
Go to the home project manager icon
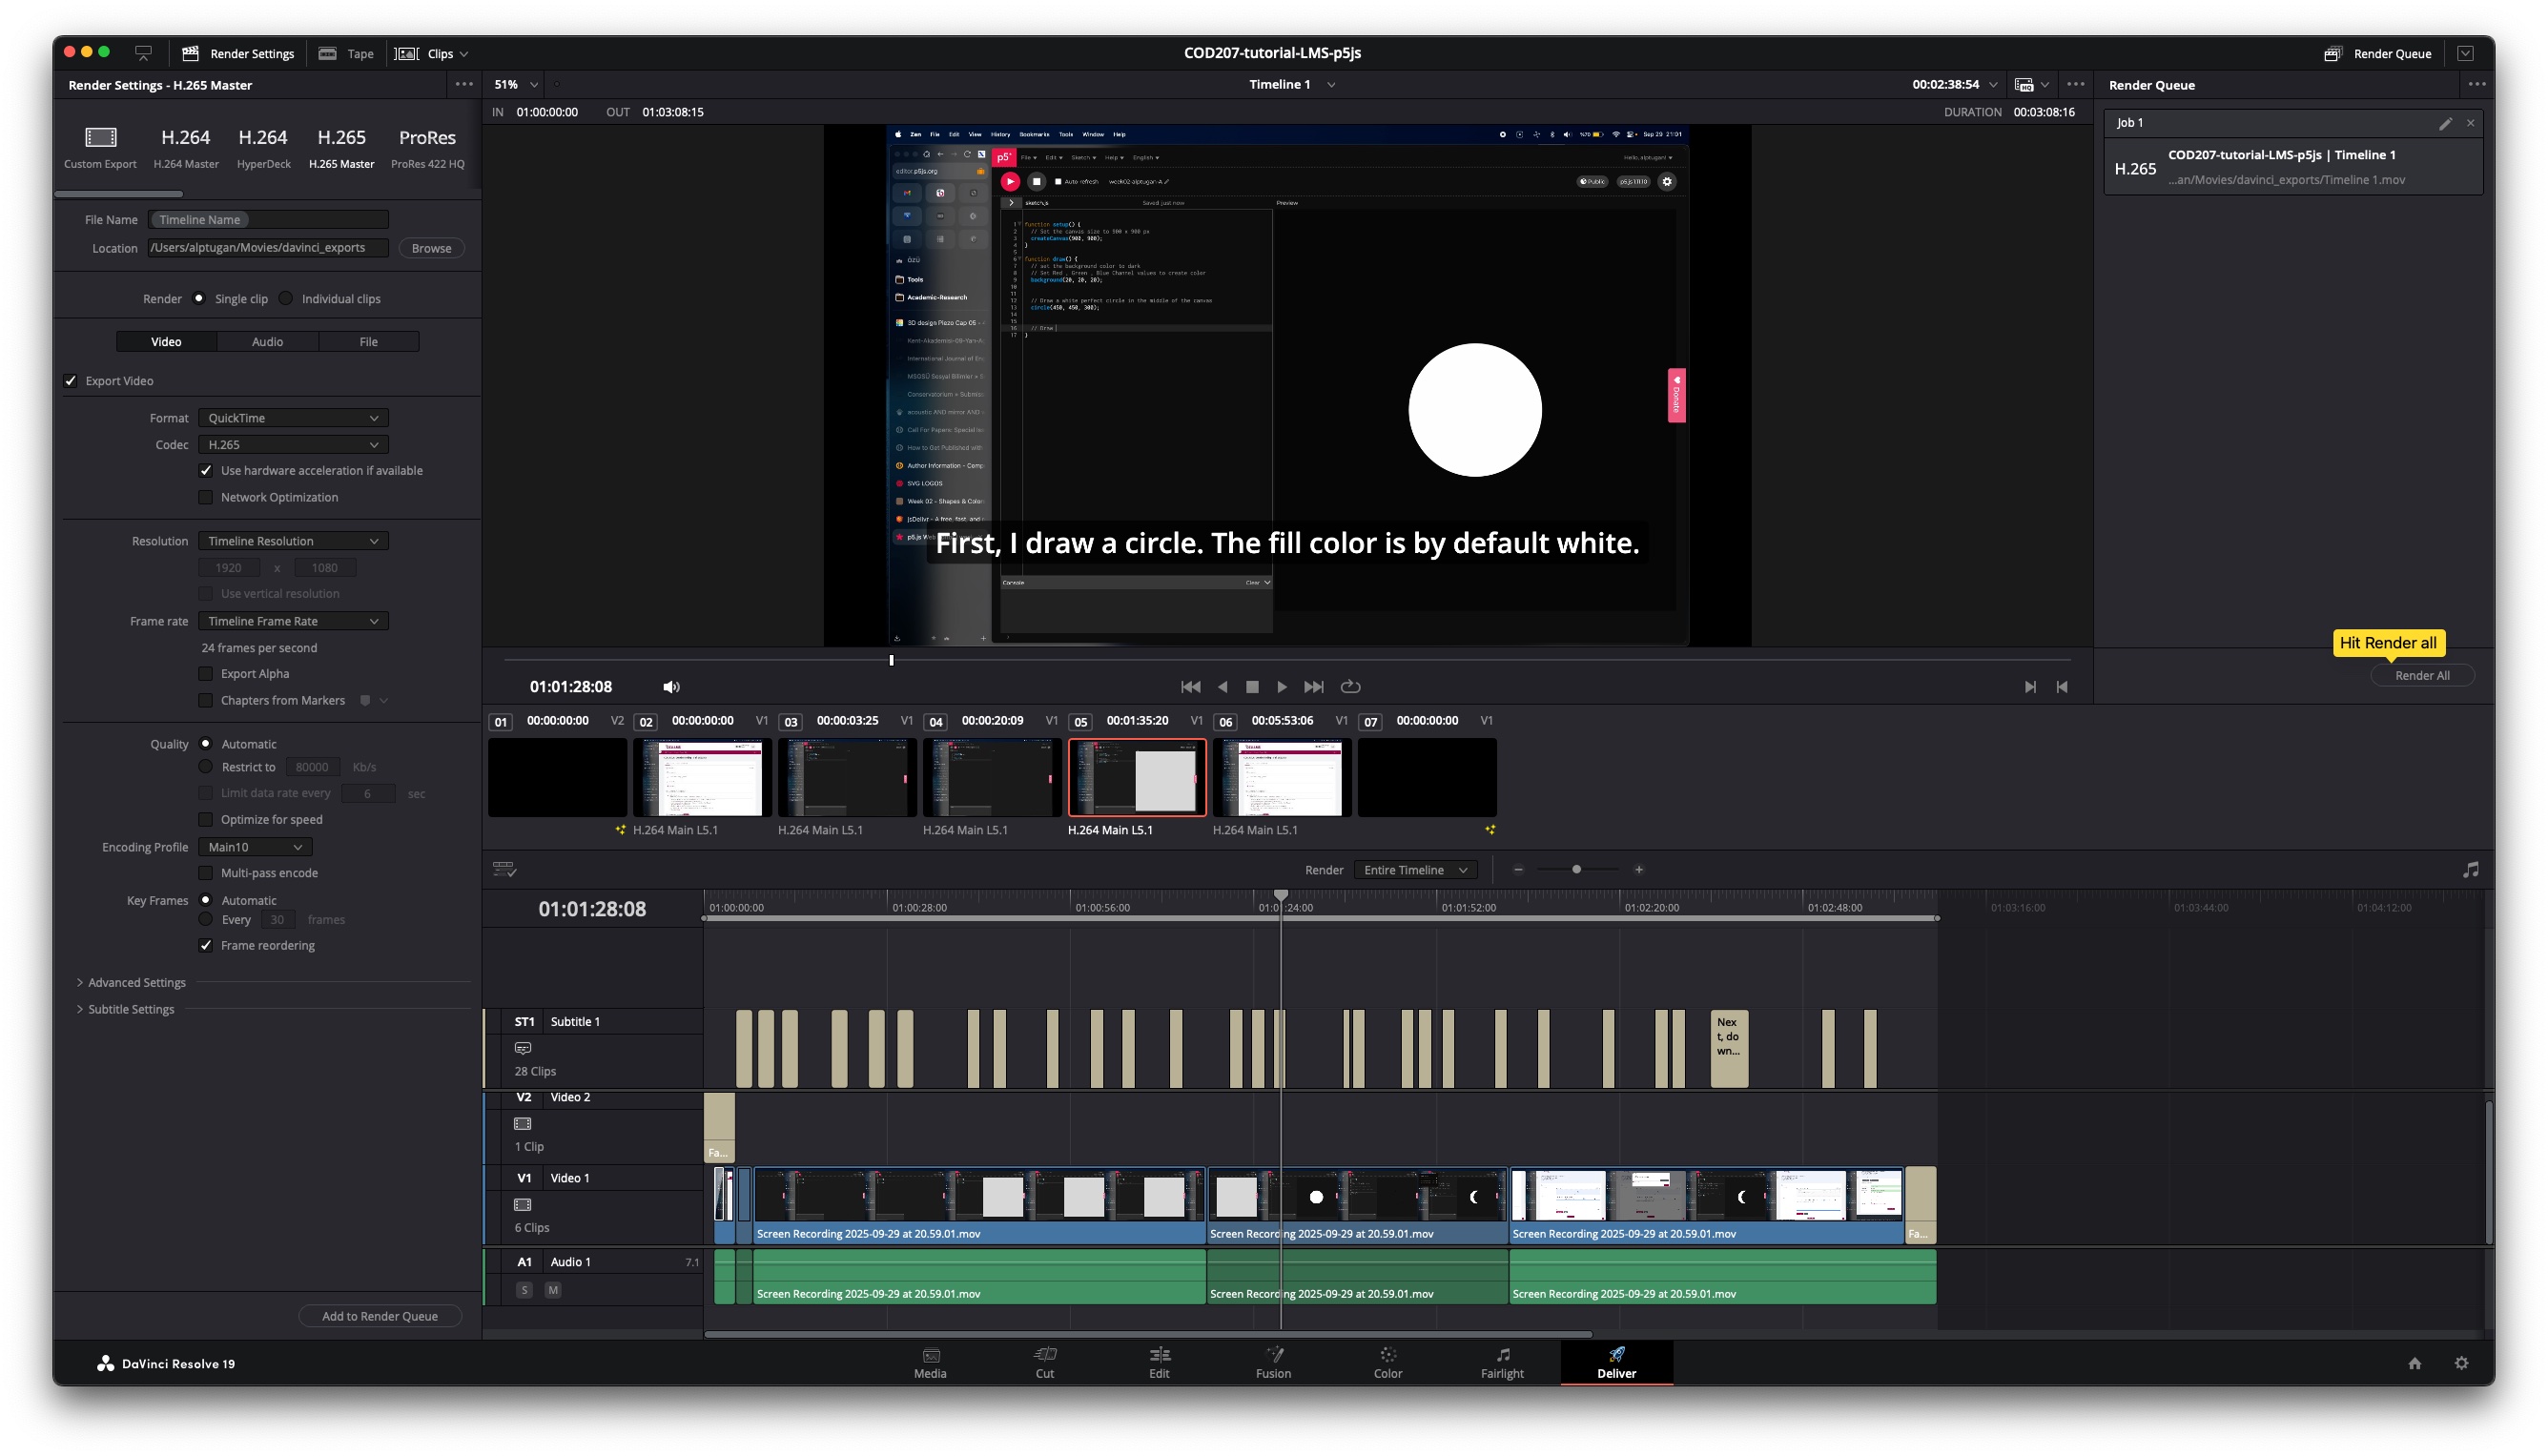coord(2414,1363)
